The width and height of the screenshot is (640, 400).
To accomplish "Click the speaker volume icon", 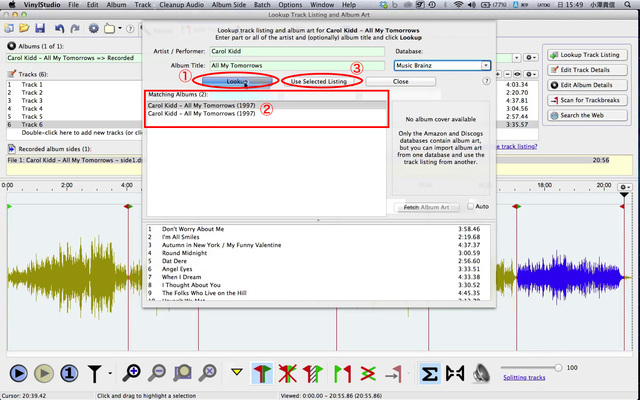I will [x=481, y=373].
